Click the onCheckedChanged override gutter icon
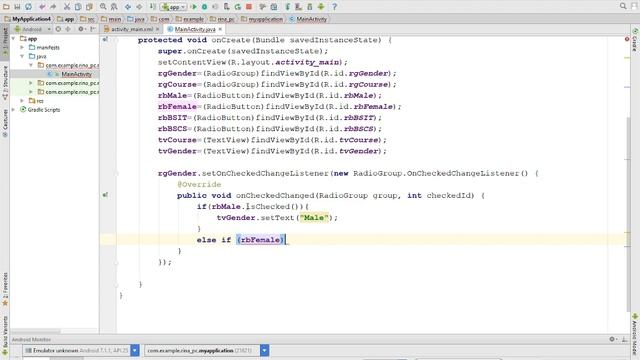The width and height of the screenshot is (640, 360). [x=105, y=195]
